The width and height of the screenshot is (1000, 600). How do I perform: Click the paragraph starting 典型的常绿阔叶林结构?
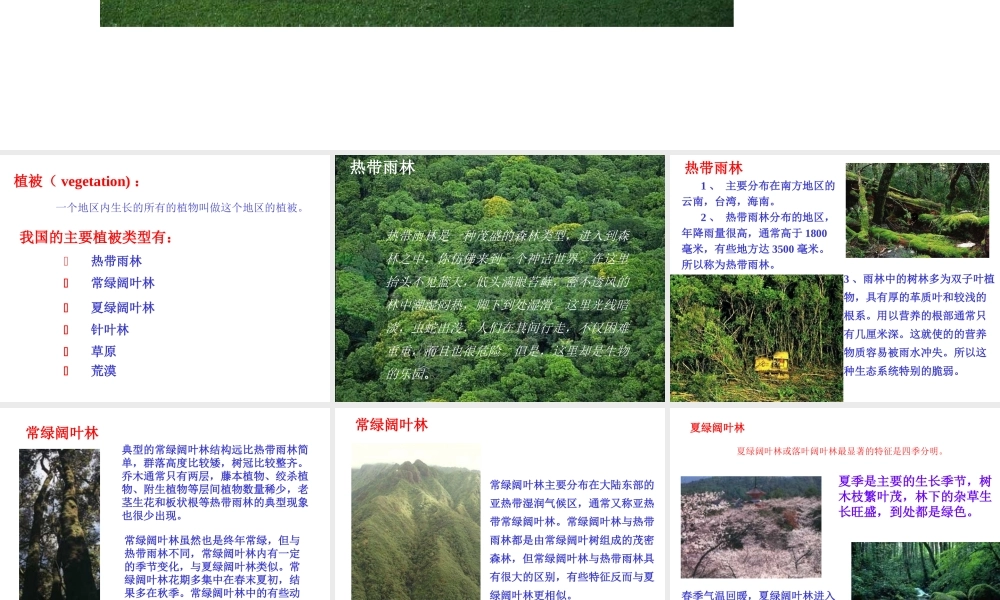[215, 483]
